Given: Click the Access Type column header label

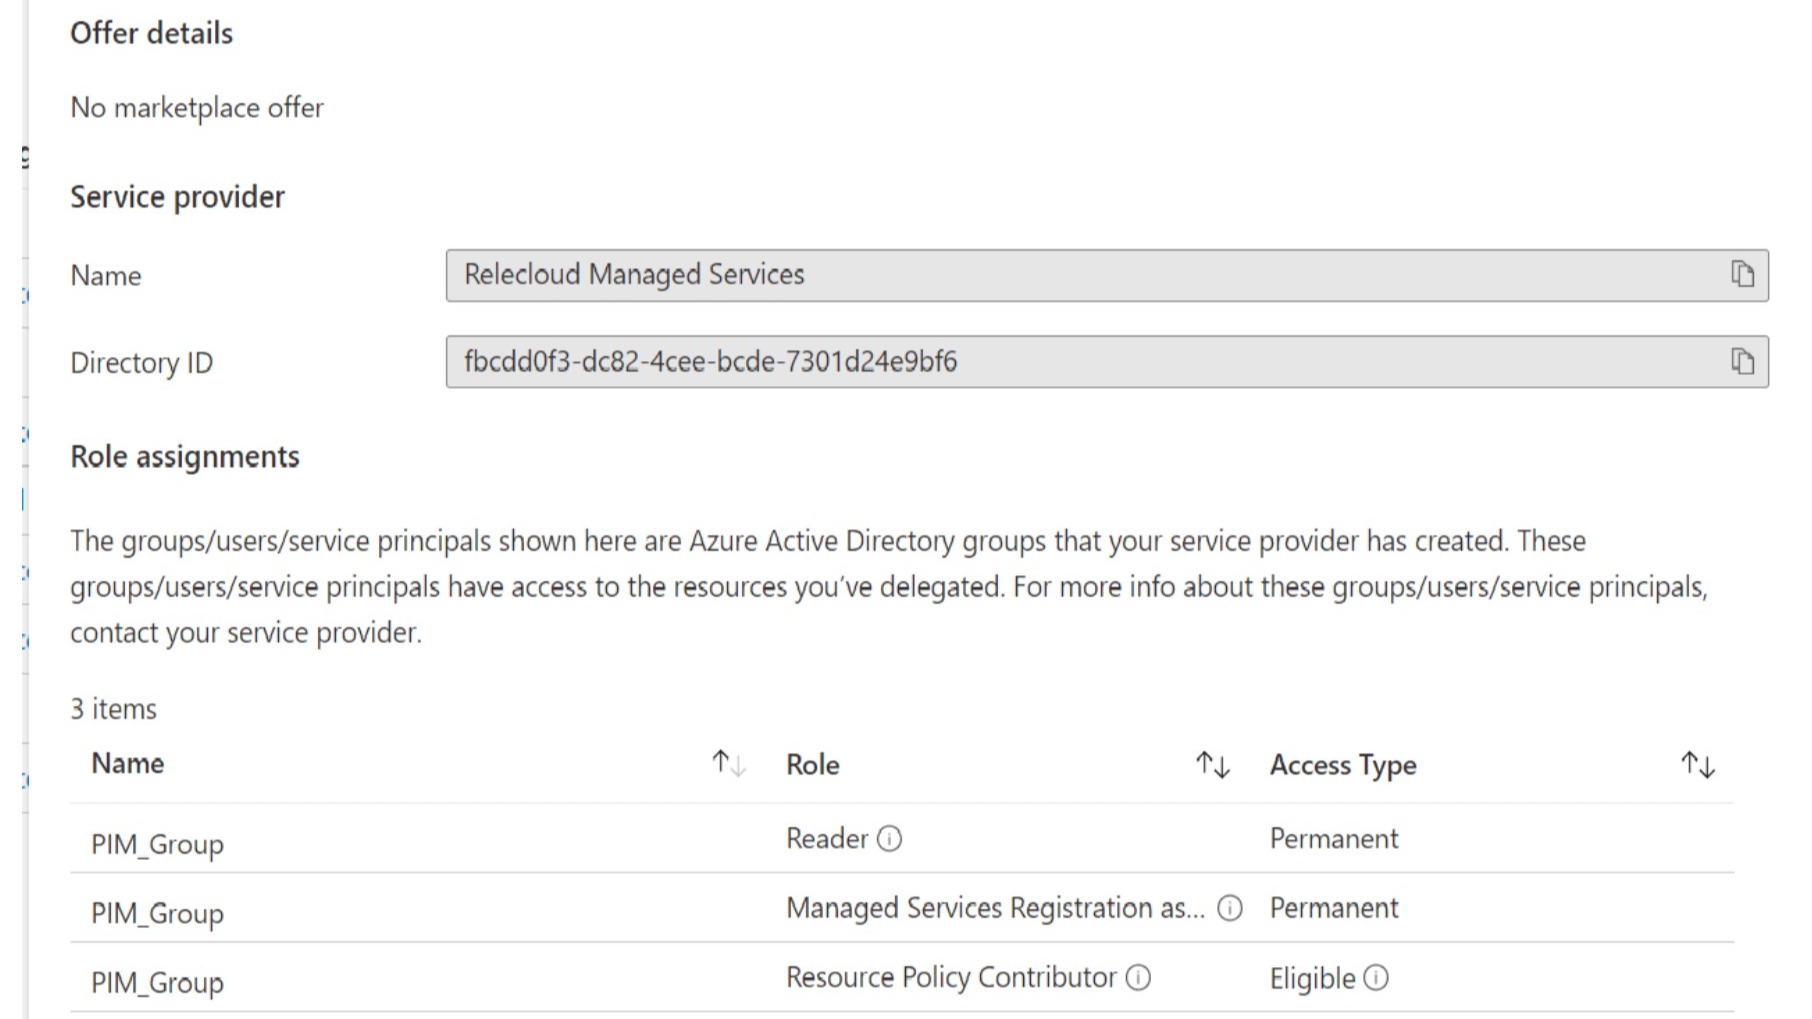Looking at the screenshot, I should [1342, 765].
